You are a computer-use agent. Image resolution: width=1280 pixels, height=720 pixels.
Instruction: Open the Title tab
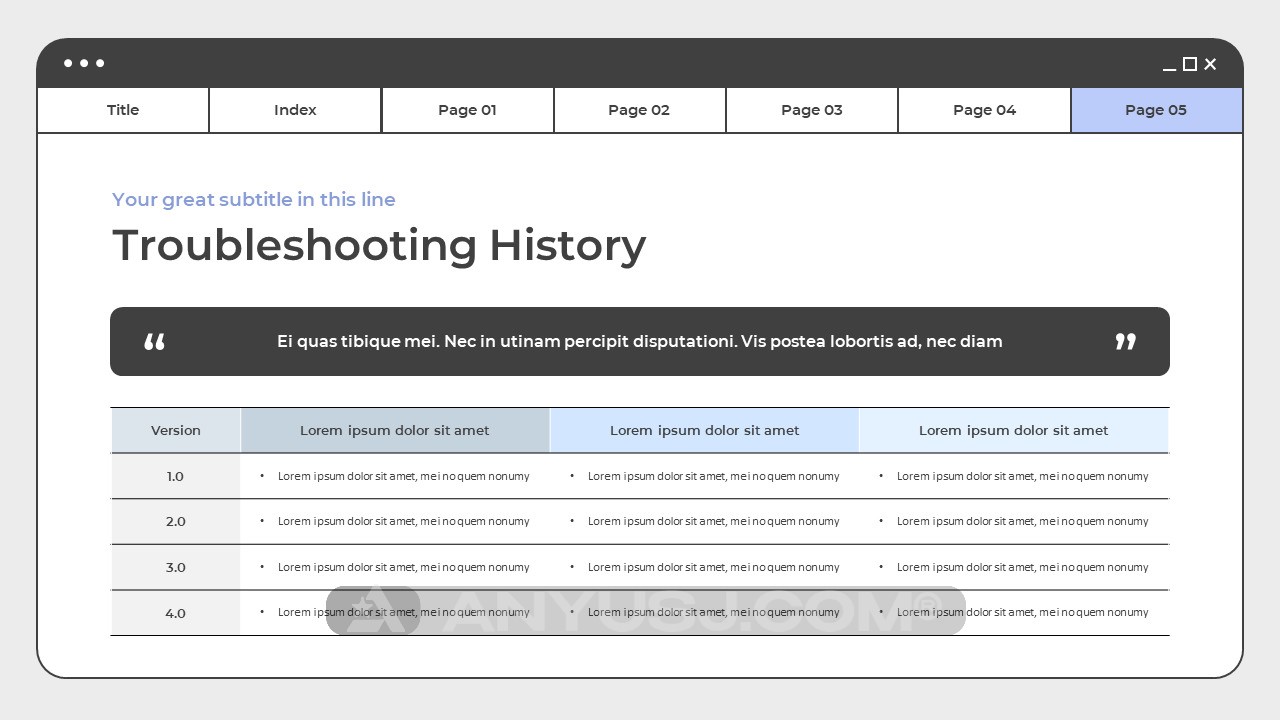pyautogui.click(x=123, y=110)
